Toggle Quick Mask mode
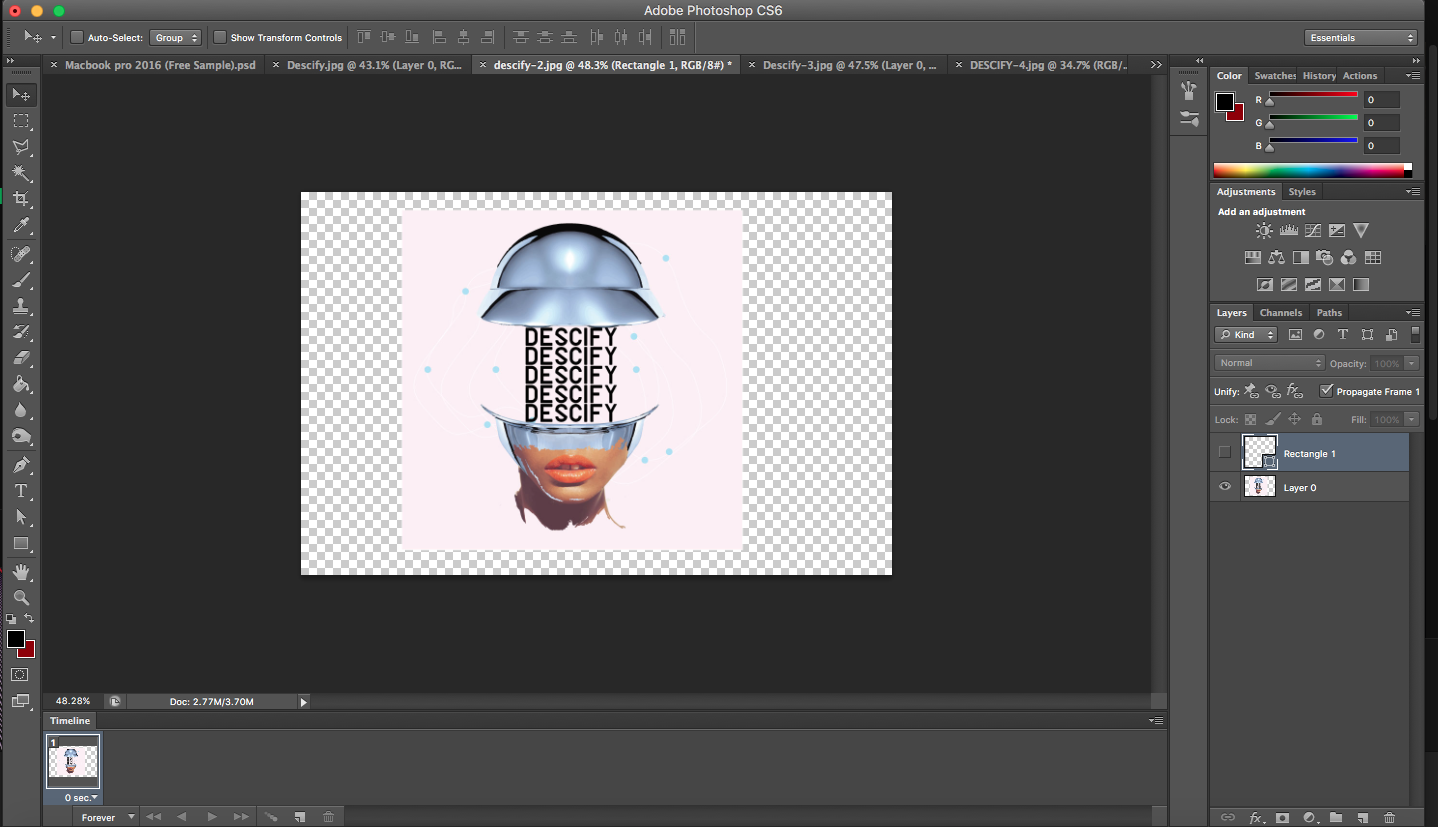This screenshot has height=827, width=1438. pyautogui.click(x=20, y=675)
